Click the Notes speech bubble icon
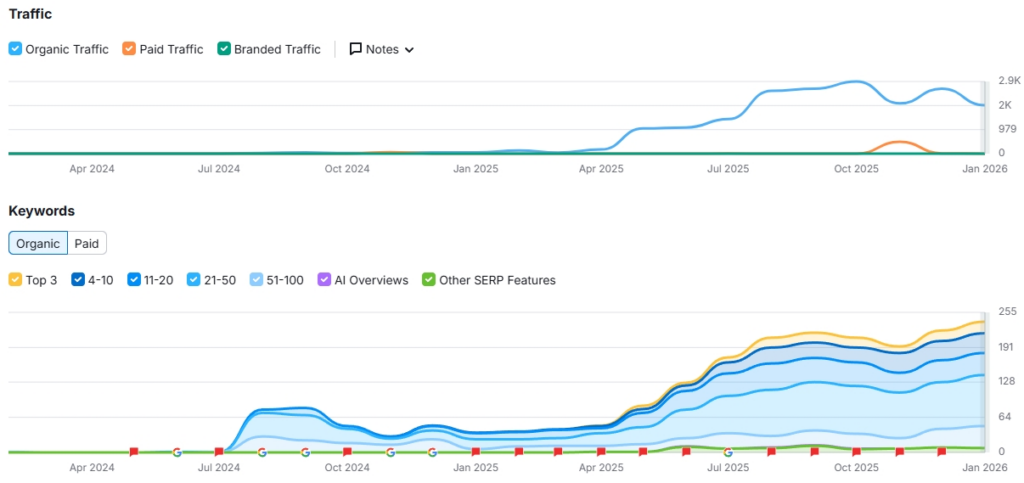 355,49
